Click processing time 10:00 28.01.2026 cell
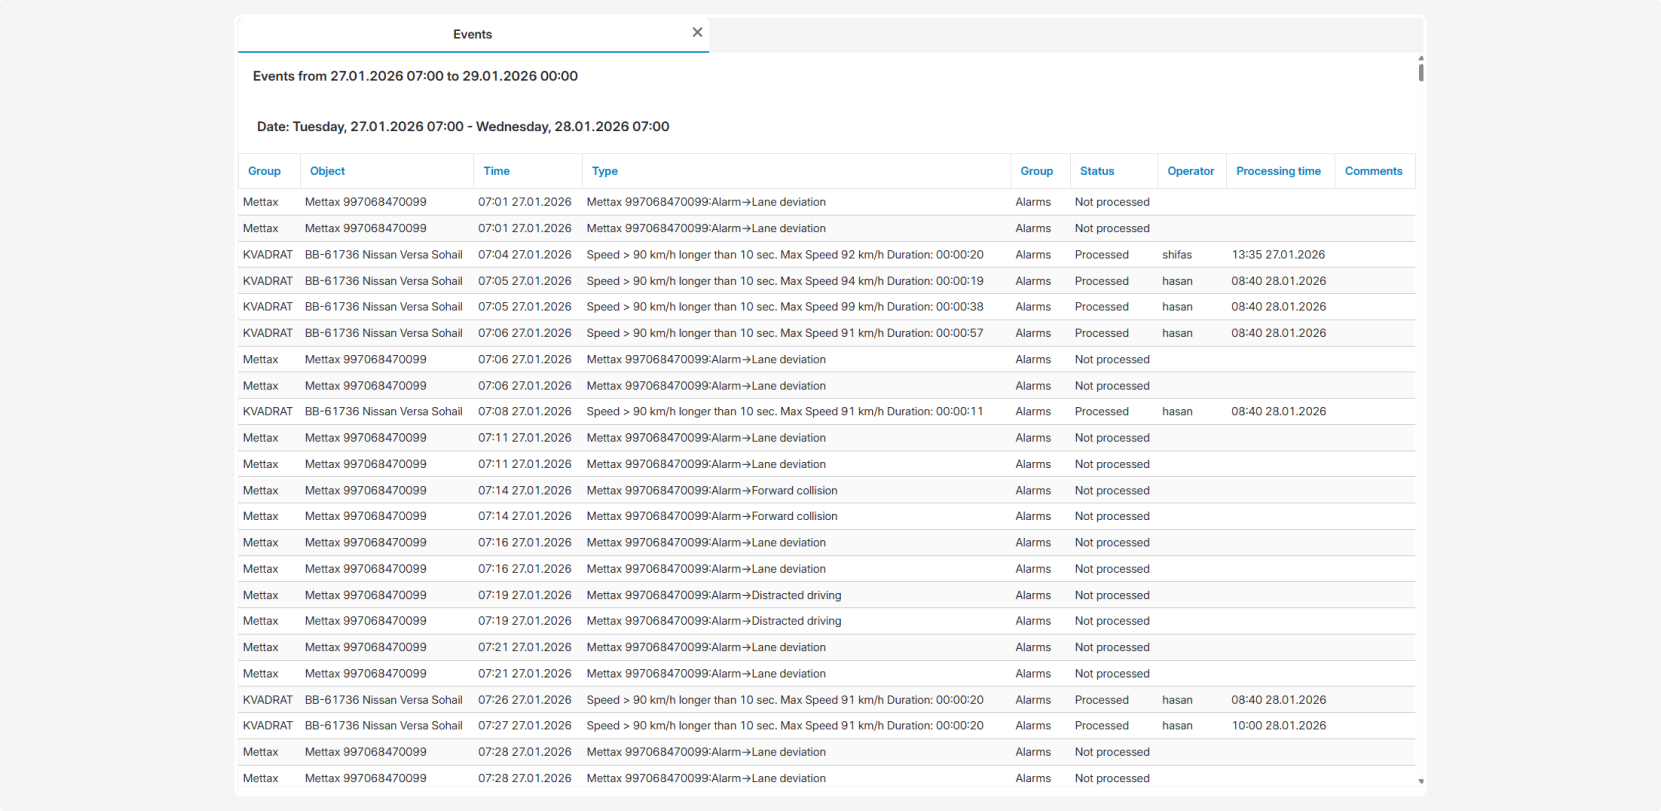Image resolution: width=1661 pixels, height=811 pixels. click(1278, 726)
